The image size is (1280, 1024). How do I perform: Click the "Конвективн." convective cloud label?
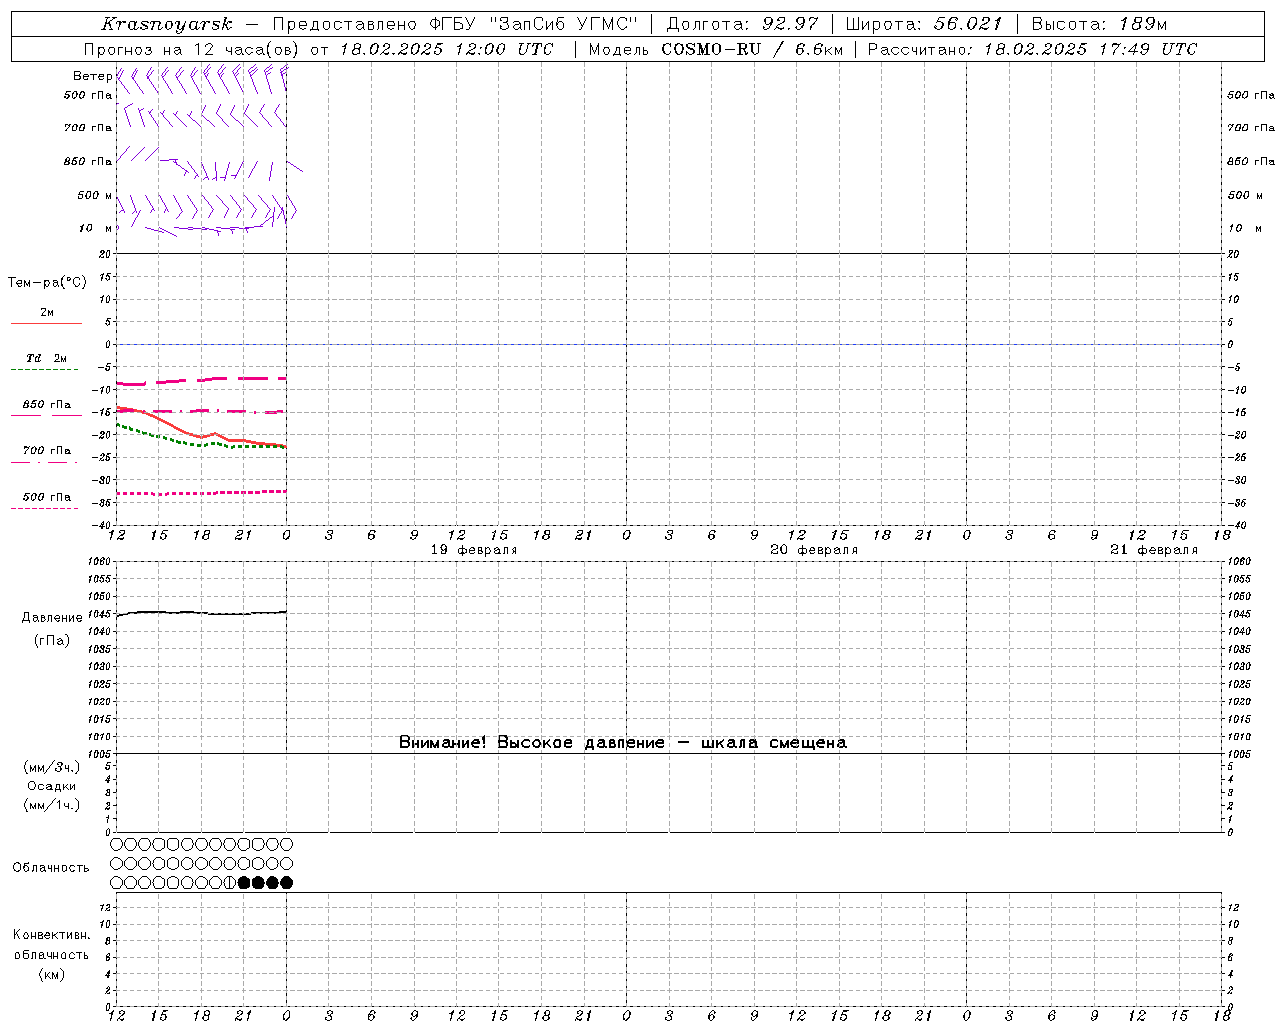click(52, 935)
